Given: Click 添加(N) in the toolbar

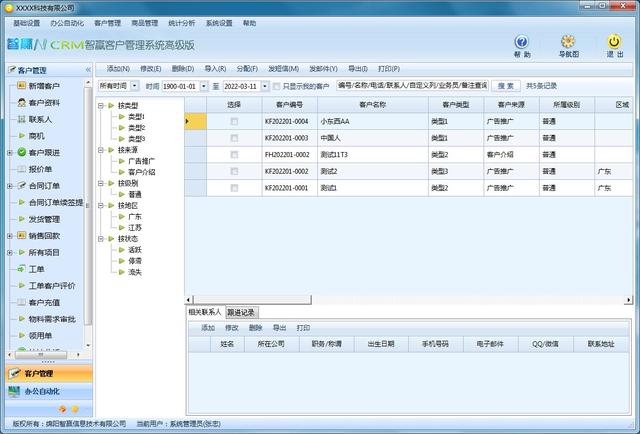Looking at the screenshot, I should (x=118, y=69).
